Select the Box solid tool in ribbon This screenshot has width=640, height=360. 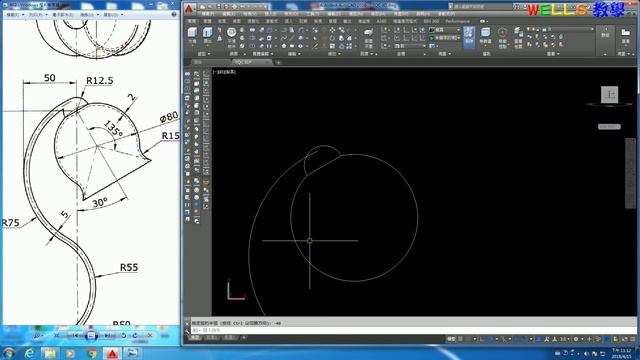[192, 36]
